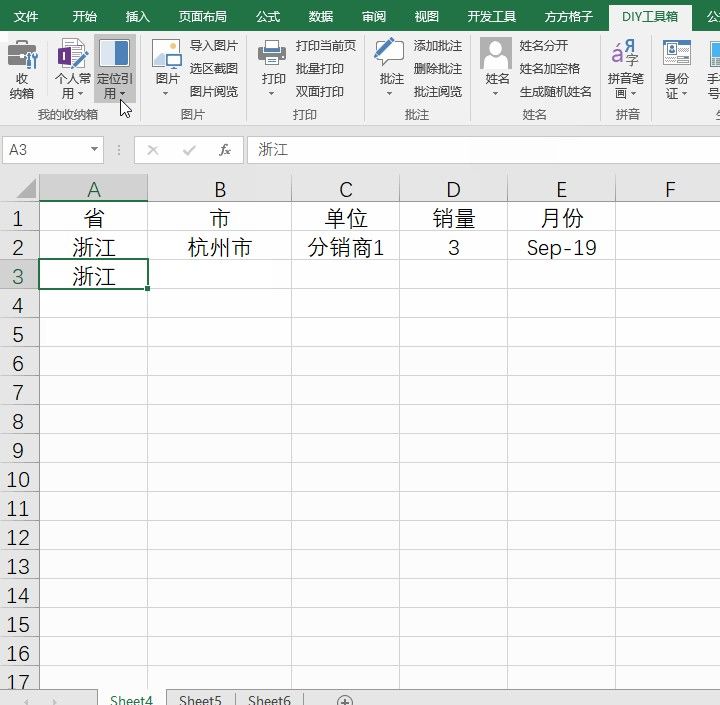Expand the 定位引用 dropdown

[x=115, y=69]
